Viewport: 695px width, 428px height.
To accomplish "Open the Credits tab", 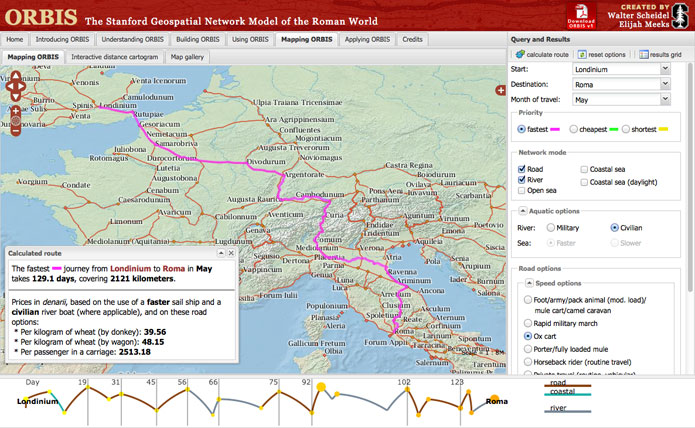I will pyautogui.click(x=412, y=39).
